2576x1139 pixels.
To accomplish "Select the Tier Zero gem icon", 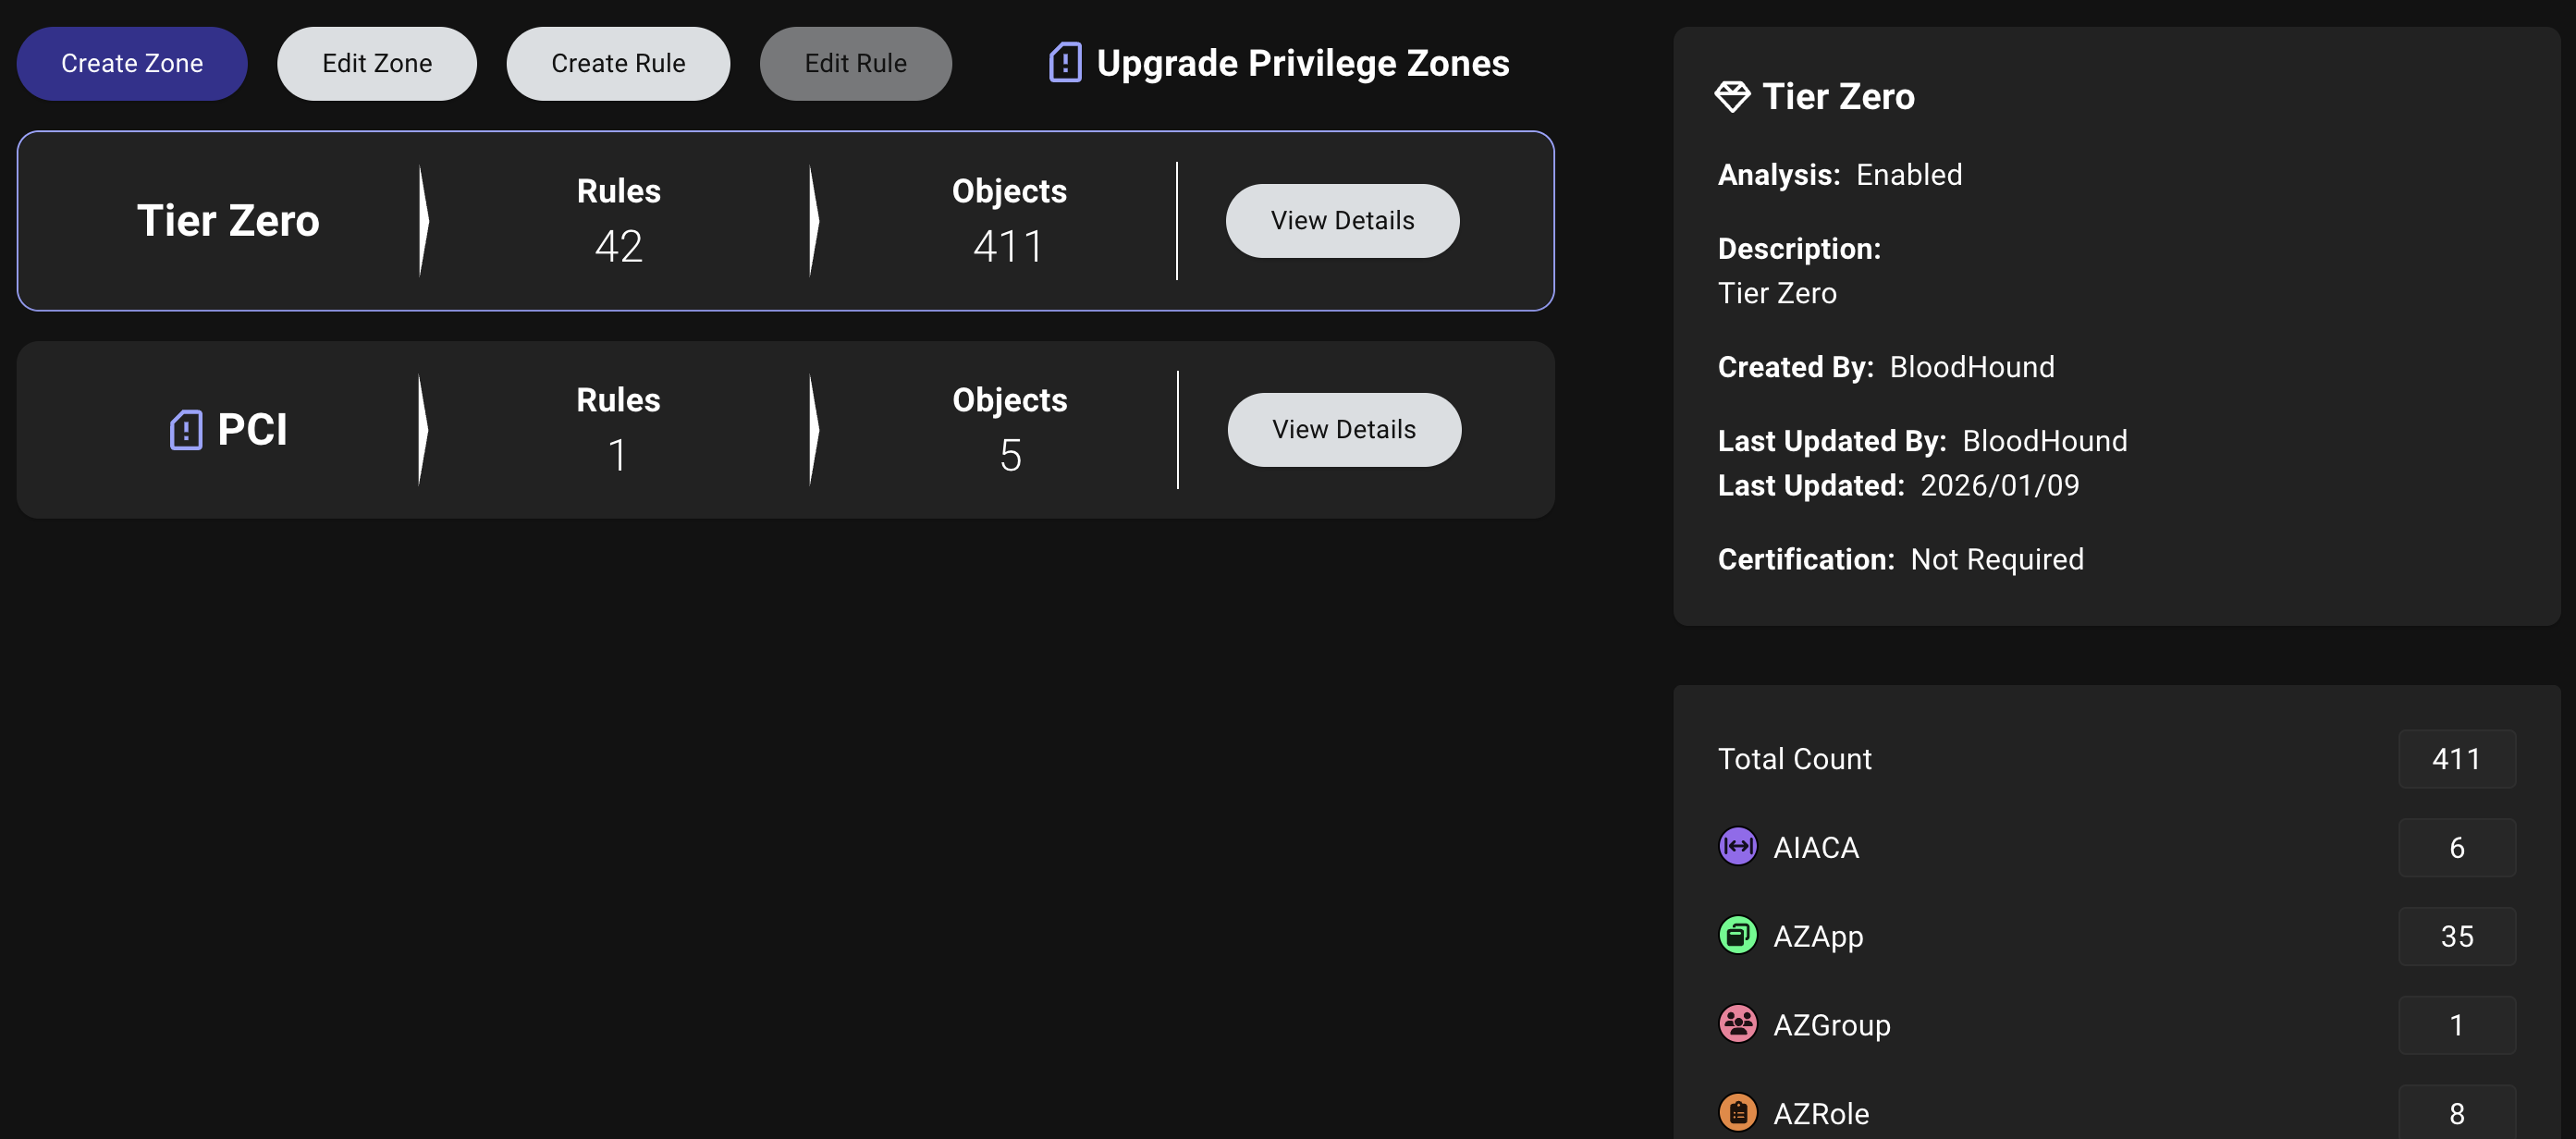I will [x=1733, y=96].
